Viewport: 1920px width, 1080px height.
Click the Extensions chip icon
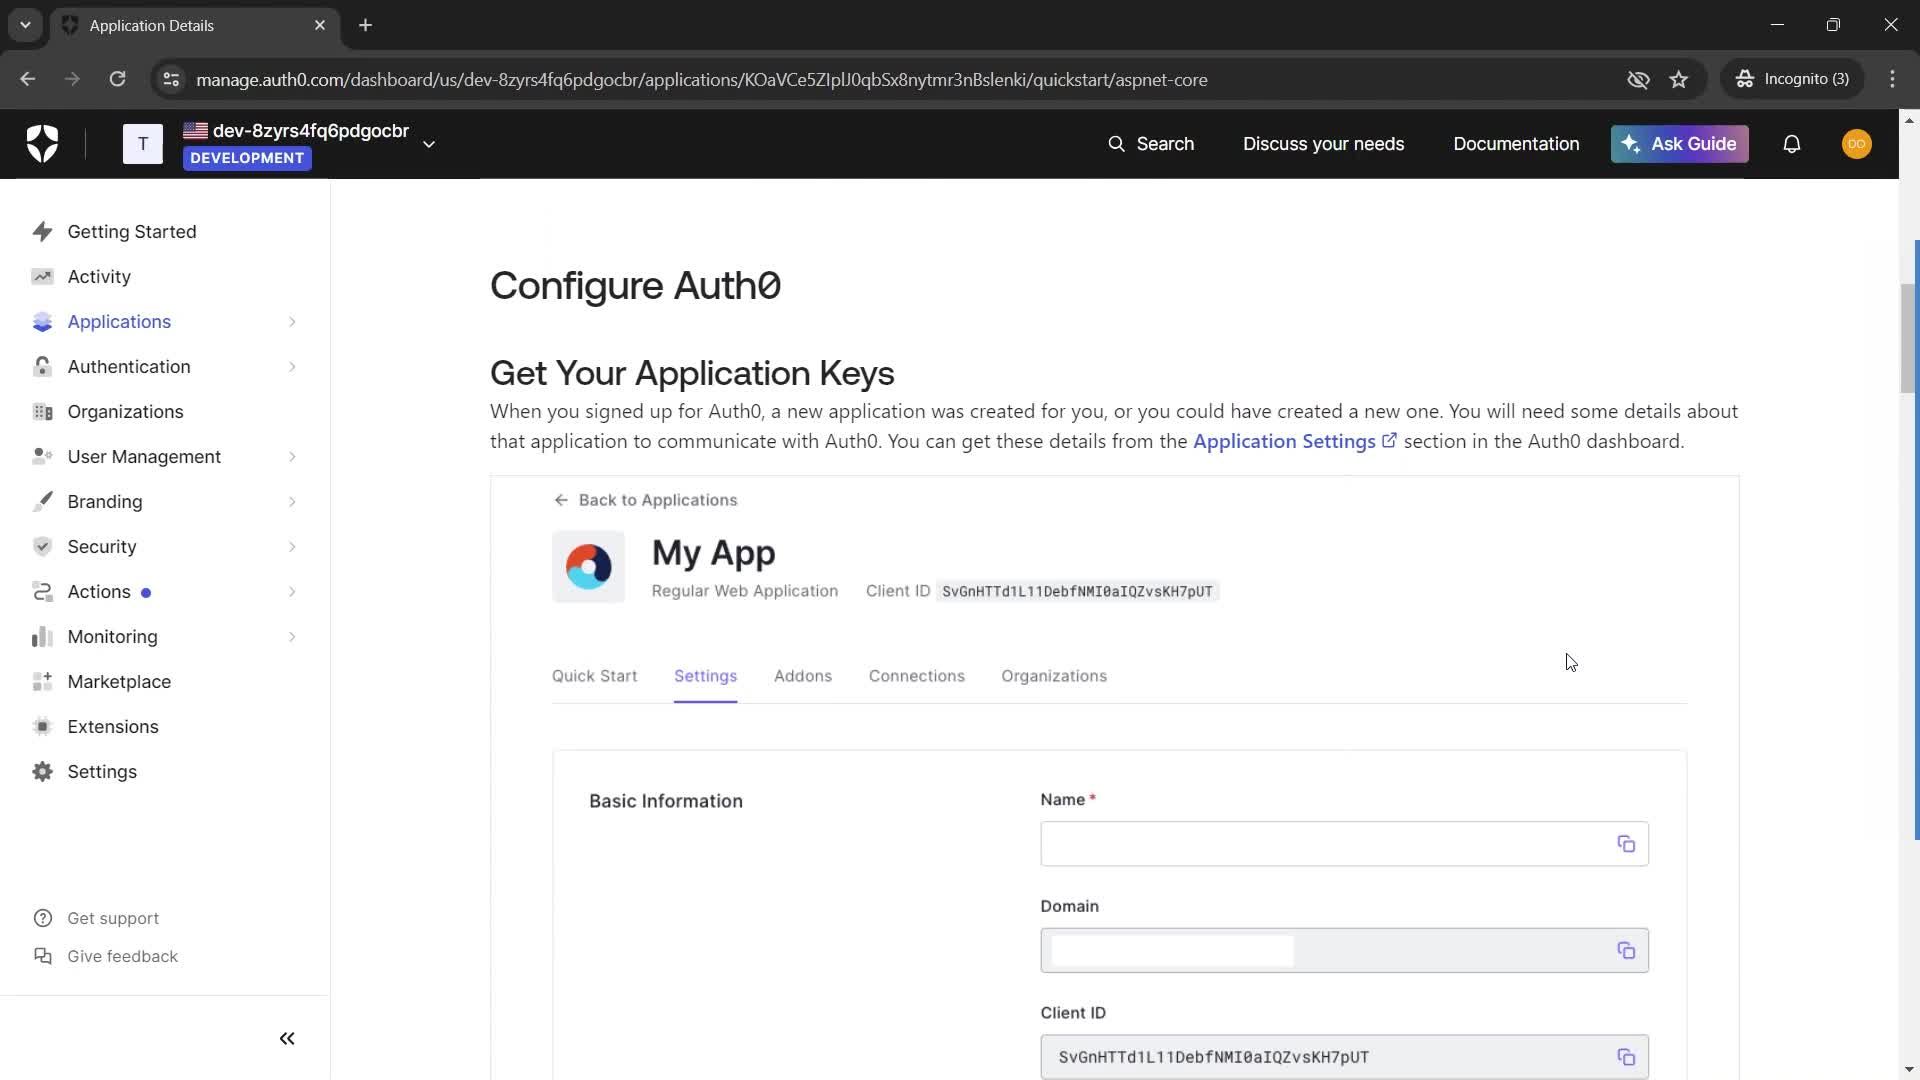point(42,727)
